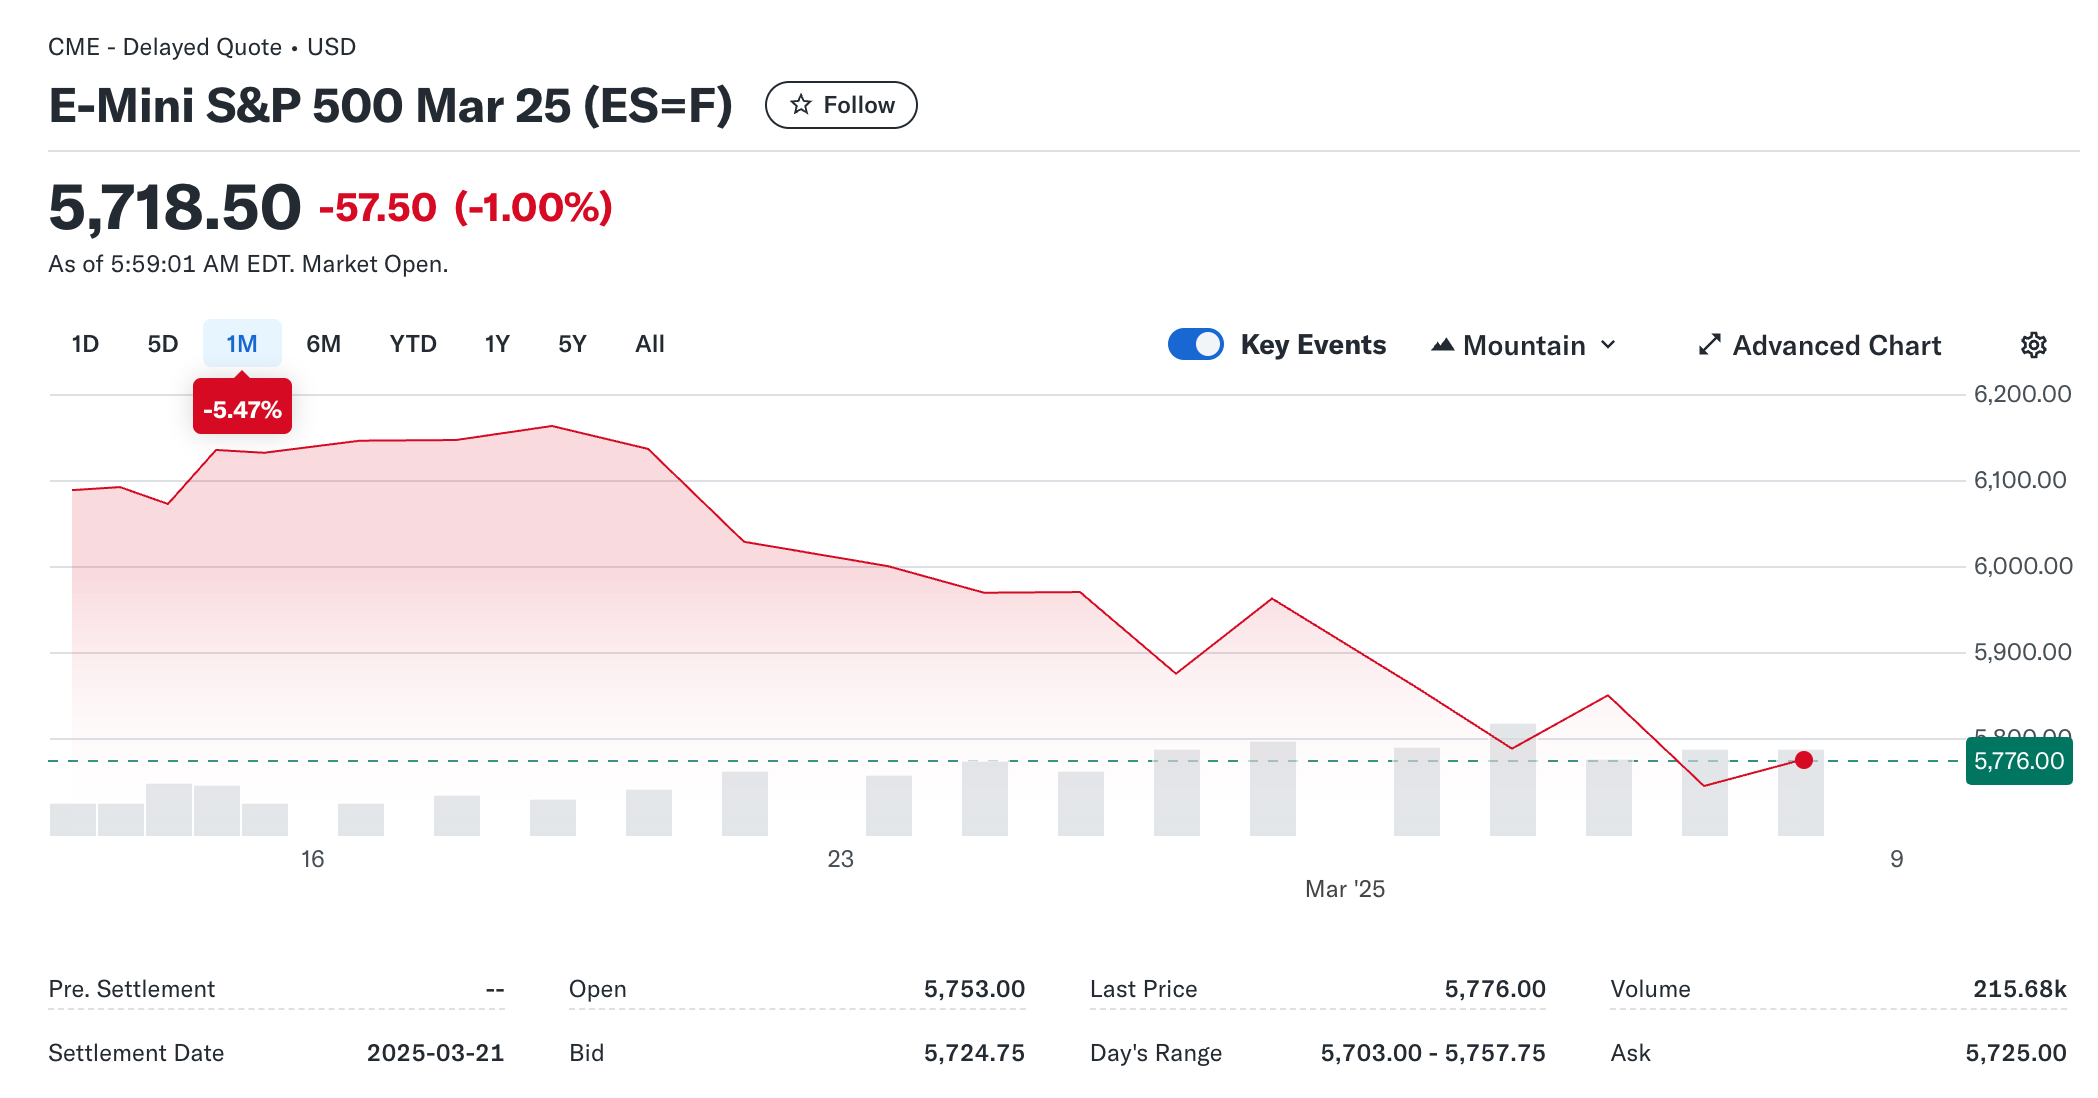
Task: Click the -5.47% red badge
Action: point(242,409)
